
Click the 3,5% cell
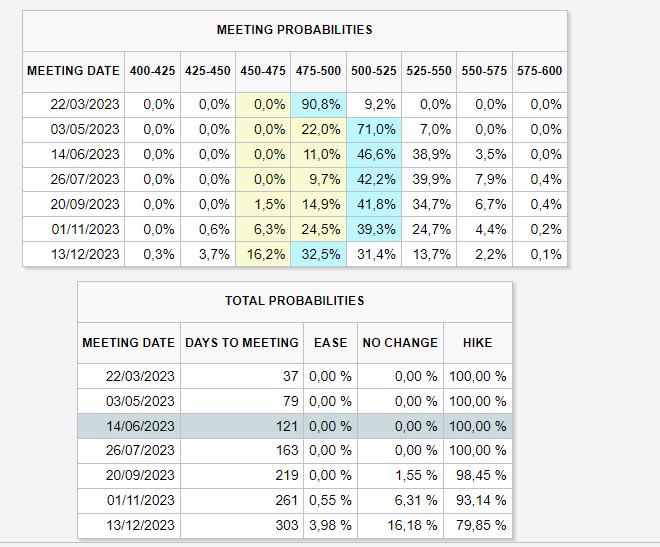pos(484,154)
